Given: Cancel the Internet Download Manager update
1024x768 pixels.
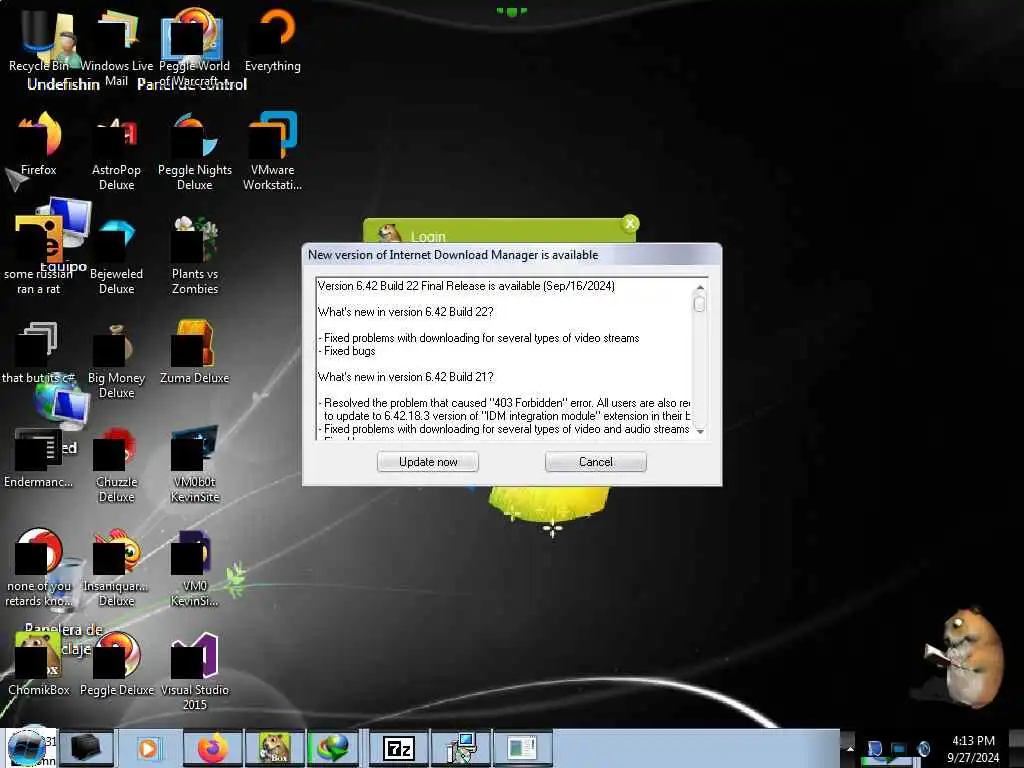Looking at the screenshot, I should tap(596, 462).
